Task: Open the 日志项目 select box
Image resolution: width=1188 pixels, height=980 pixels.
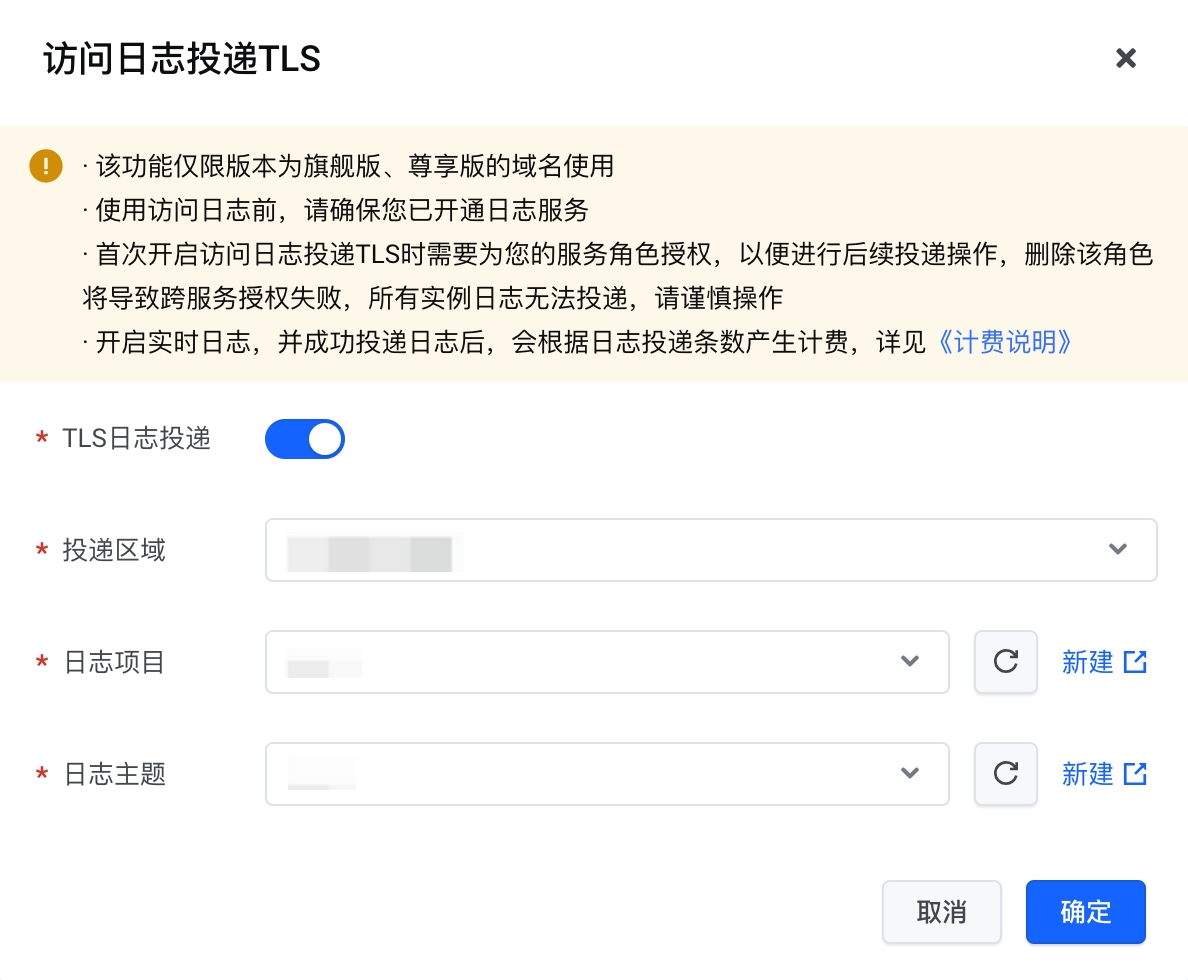Action: 607,662
